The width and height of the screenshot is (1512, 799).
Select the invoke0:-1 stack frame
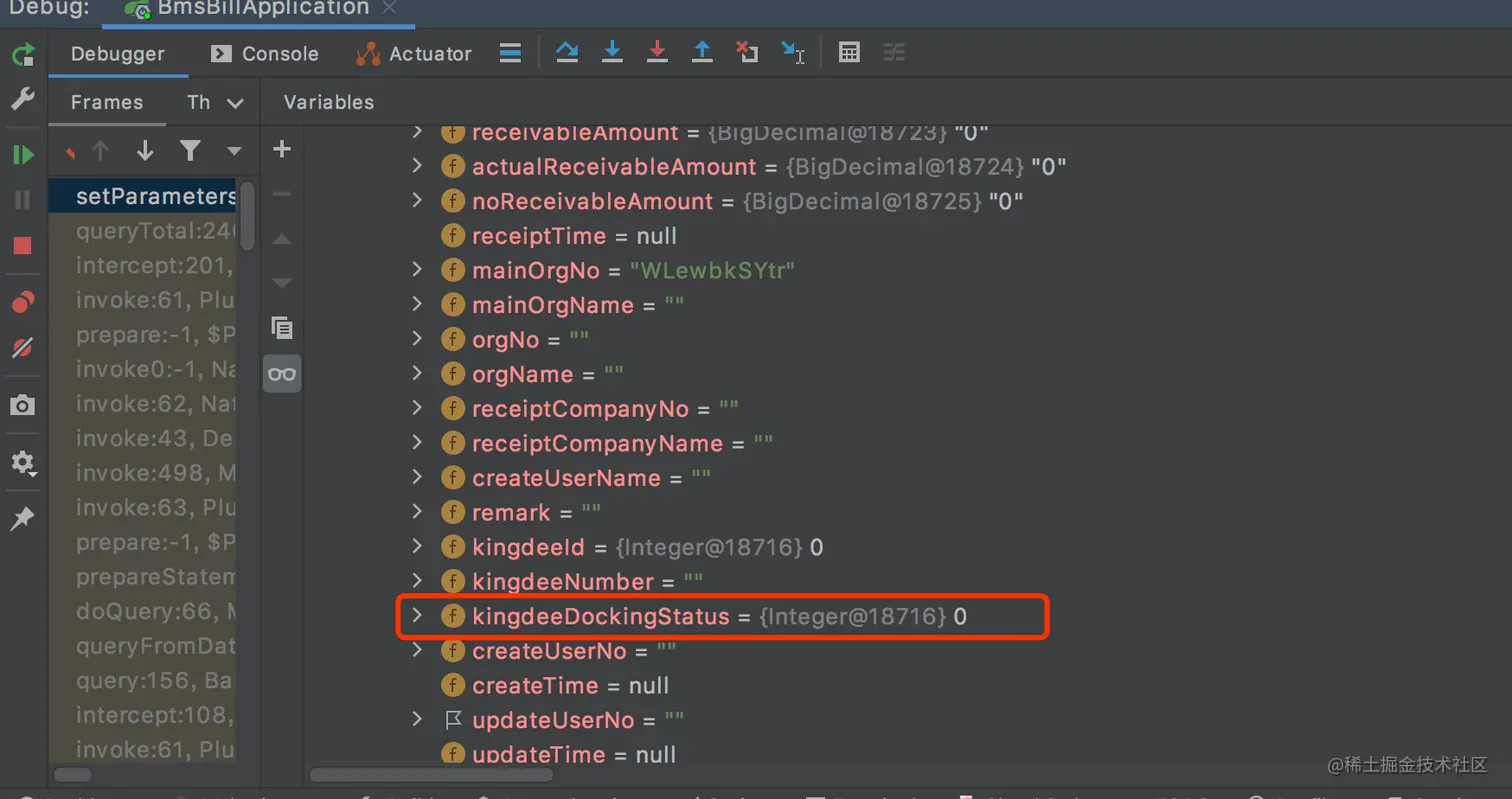pyautogui.click(x=143, y=369)
